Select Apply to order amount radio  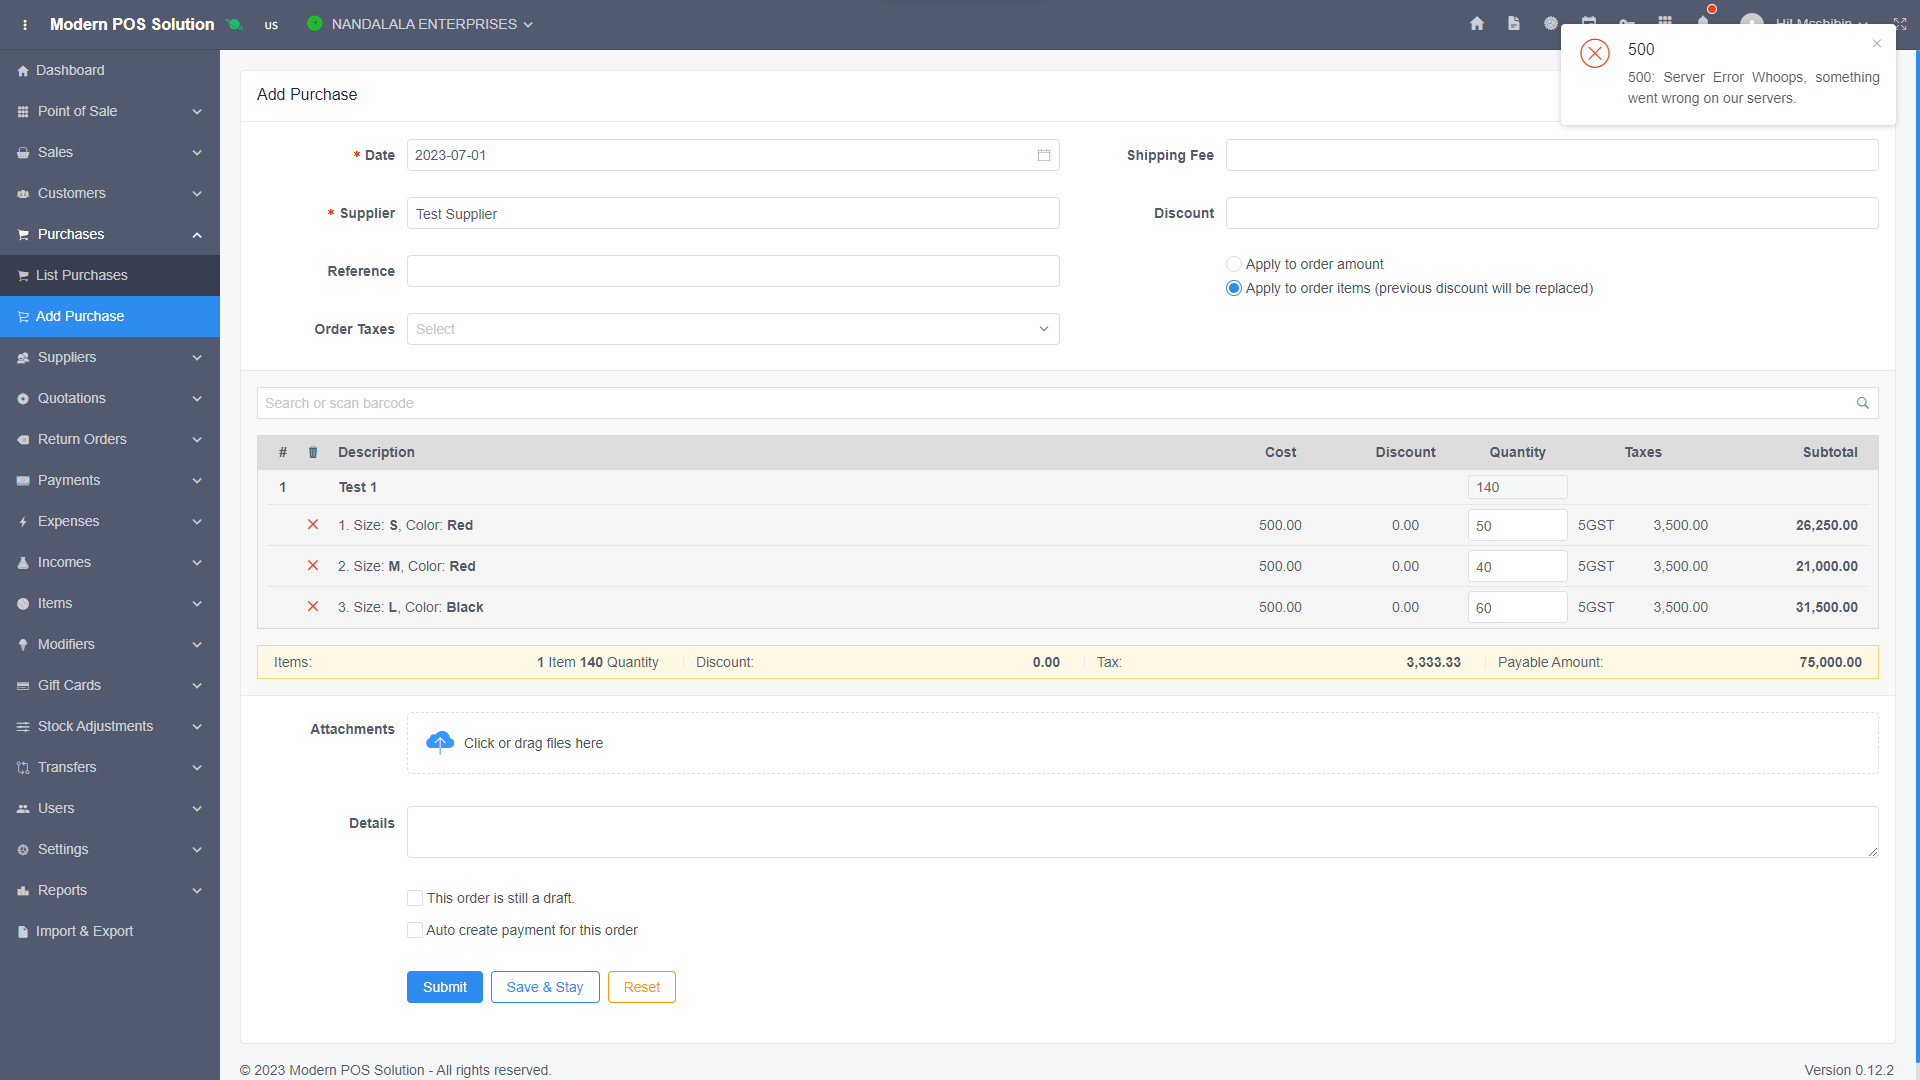[x=1234, y=264]
